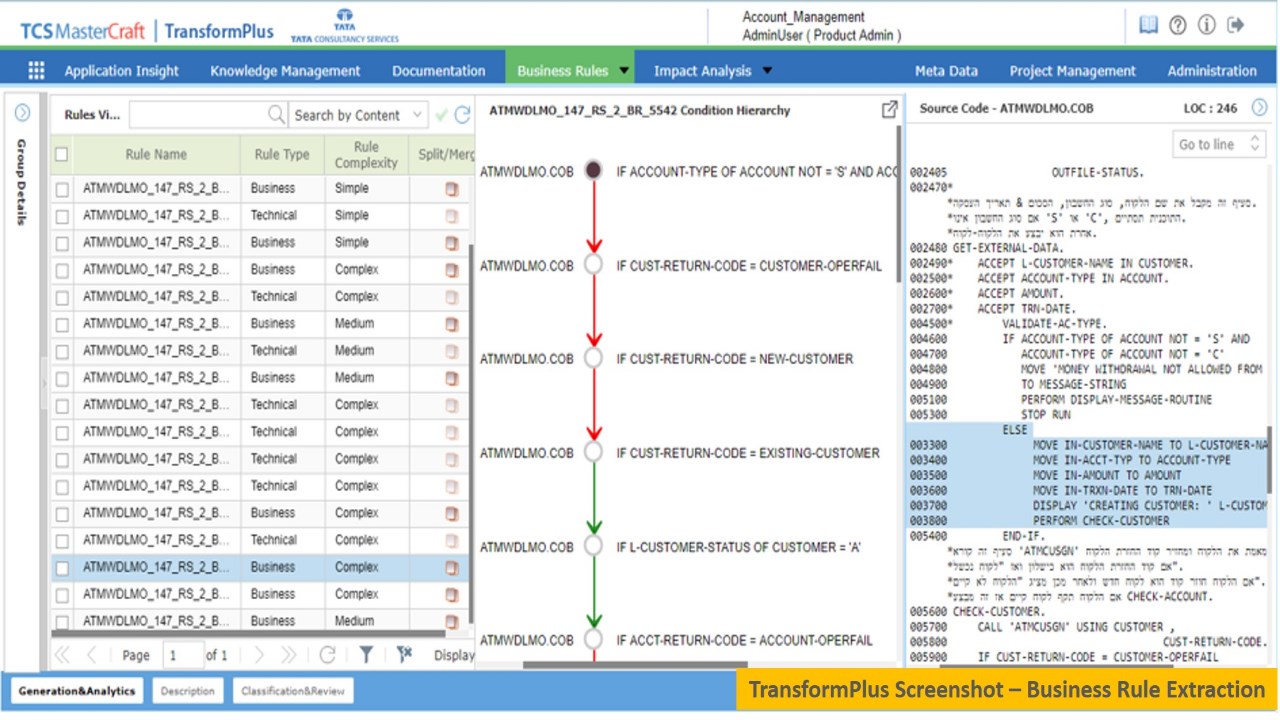Image resolution: width=1280 pixels, height=720 pixels.
Task: Select the CUSTOMER-OPERFAIL condition node circle
Action: [x=593, y=265]
